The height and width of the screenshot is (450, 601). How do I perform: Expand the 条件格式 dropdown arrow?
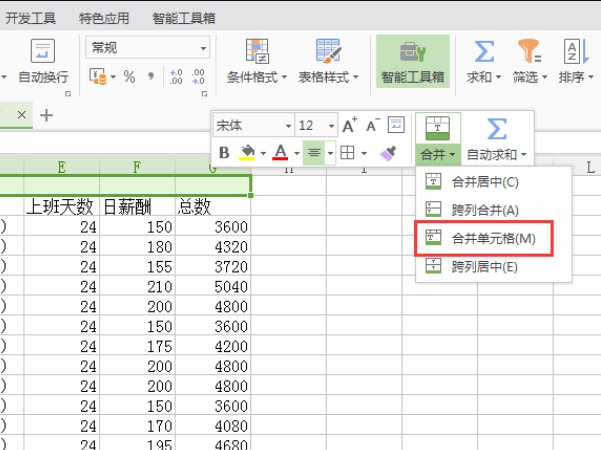284,77
